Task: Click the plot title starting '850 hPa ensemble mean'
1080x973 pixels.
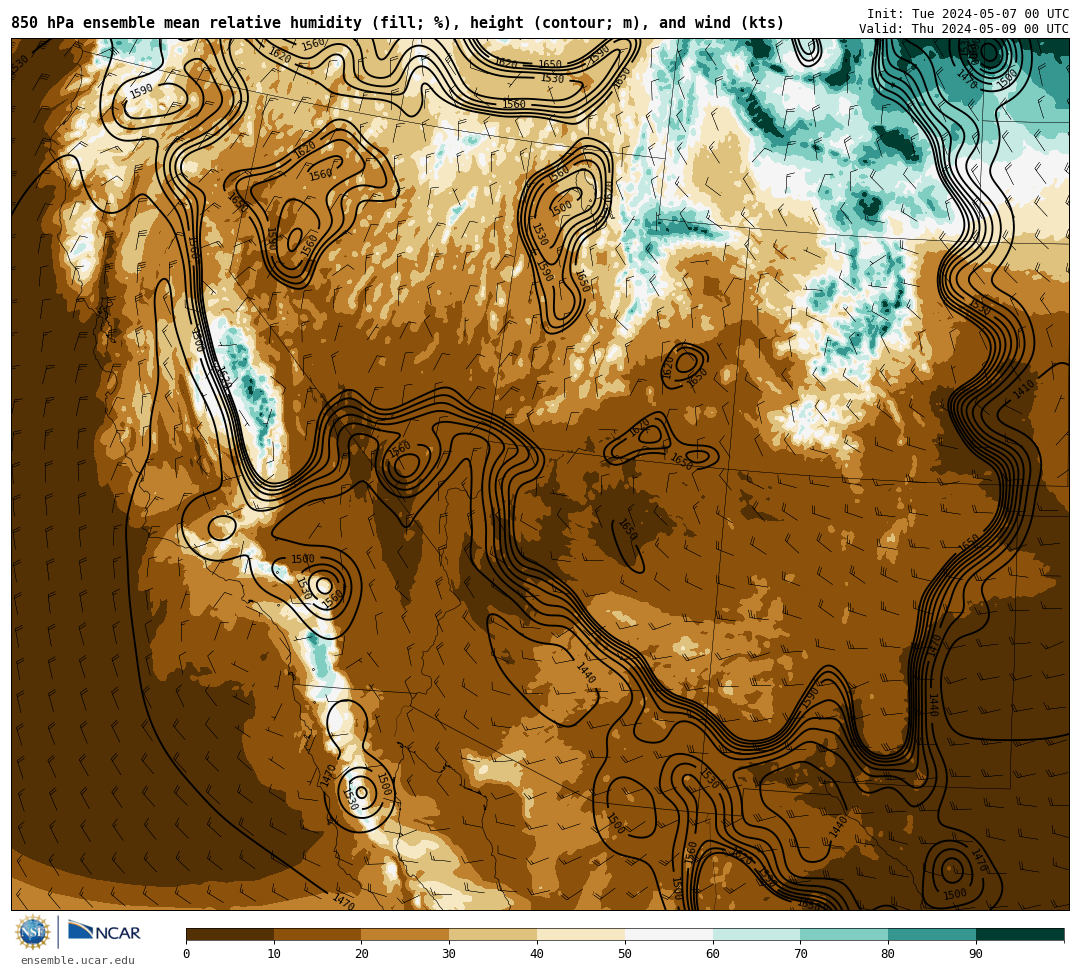Action: [397, 23]
